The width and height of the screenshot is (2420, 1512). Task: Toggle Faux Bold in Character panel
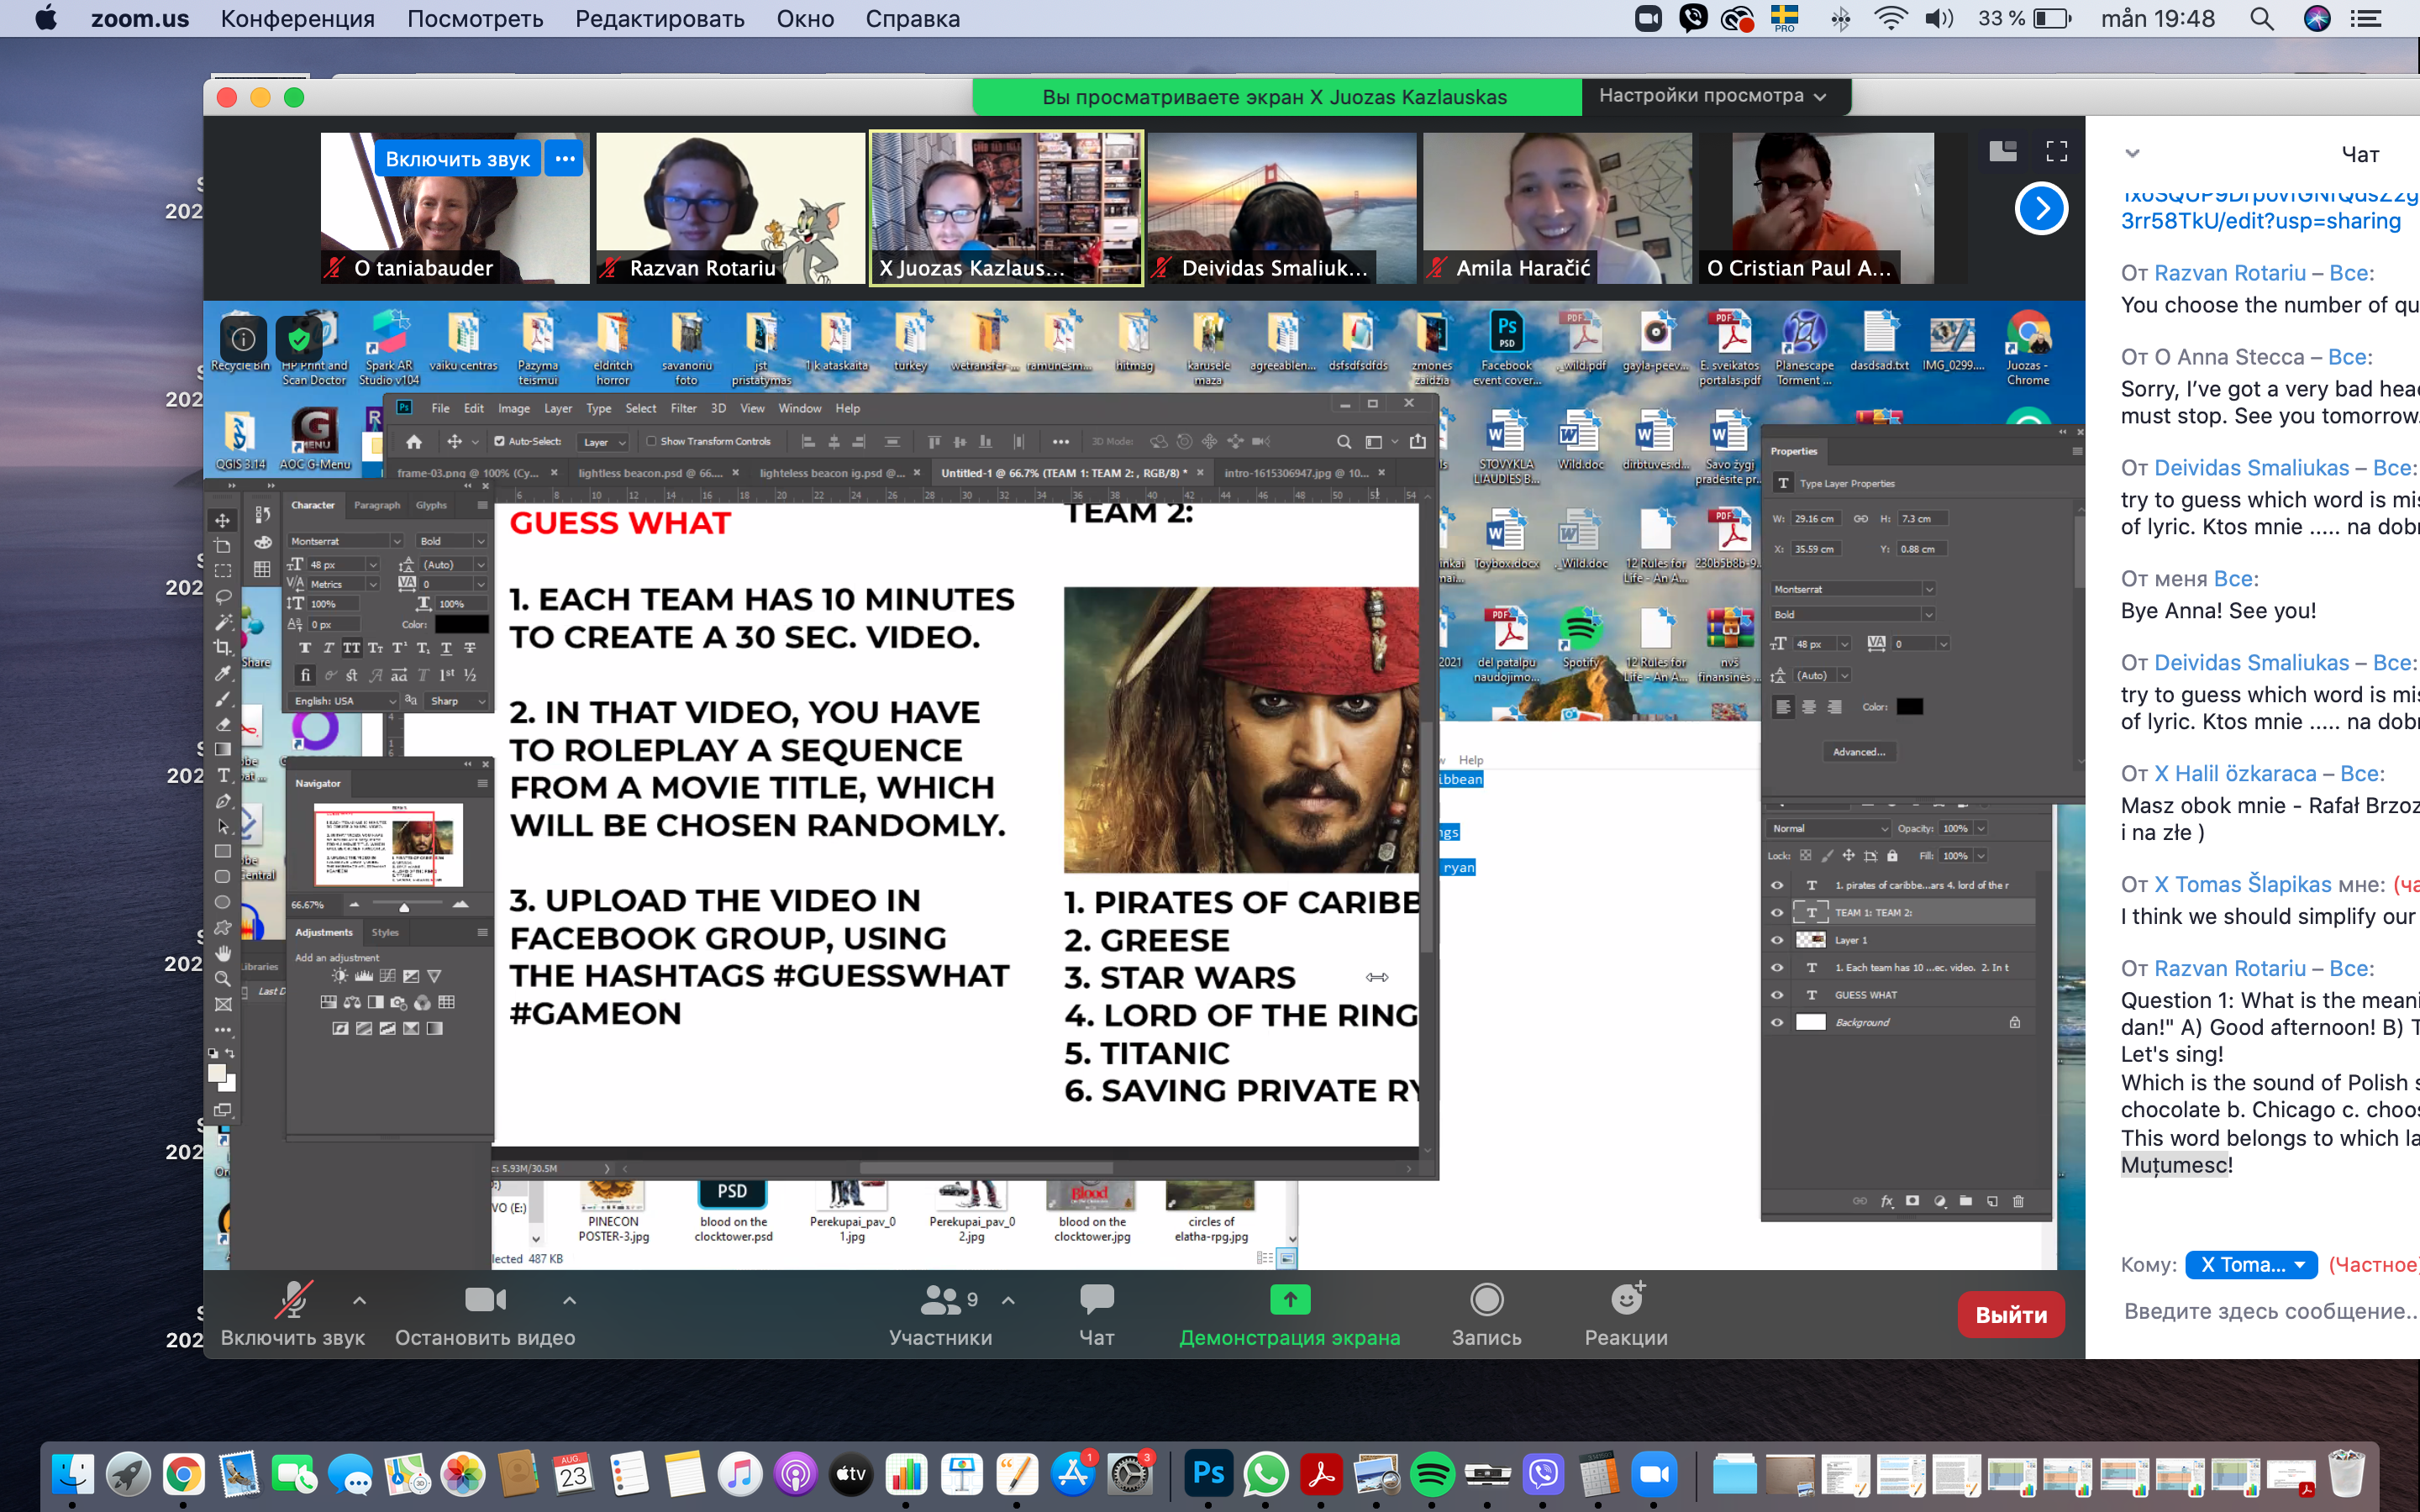[305, 648]
